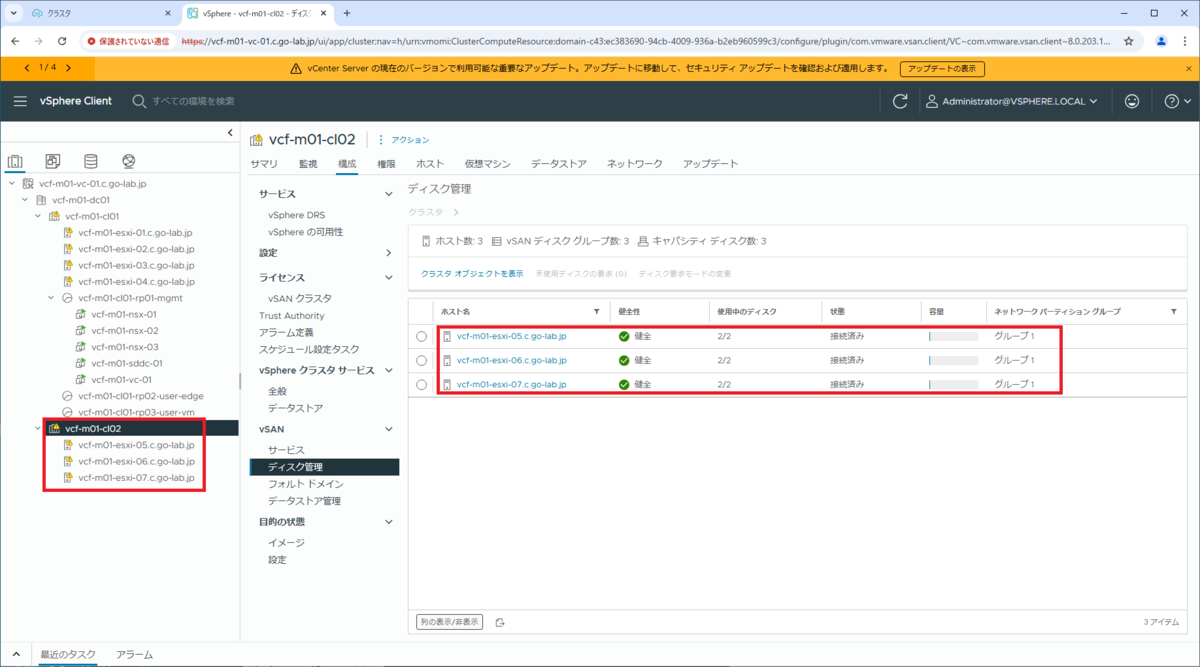Image resolution: width=1200 pixels, height=667 pixels.
Task: Select radio button for vcf-m01-esxi-05 row
Action: tap(421, 336)
